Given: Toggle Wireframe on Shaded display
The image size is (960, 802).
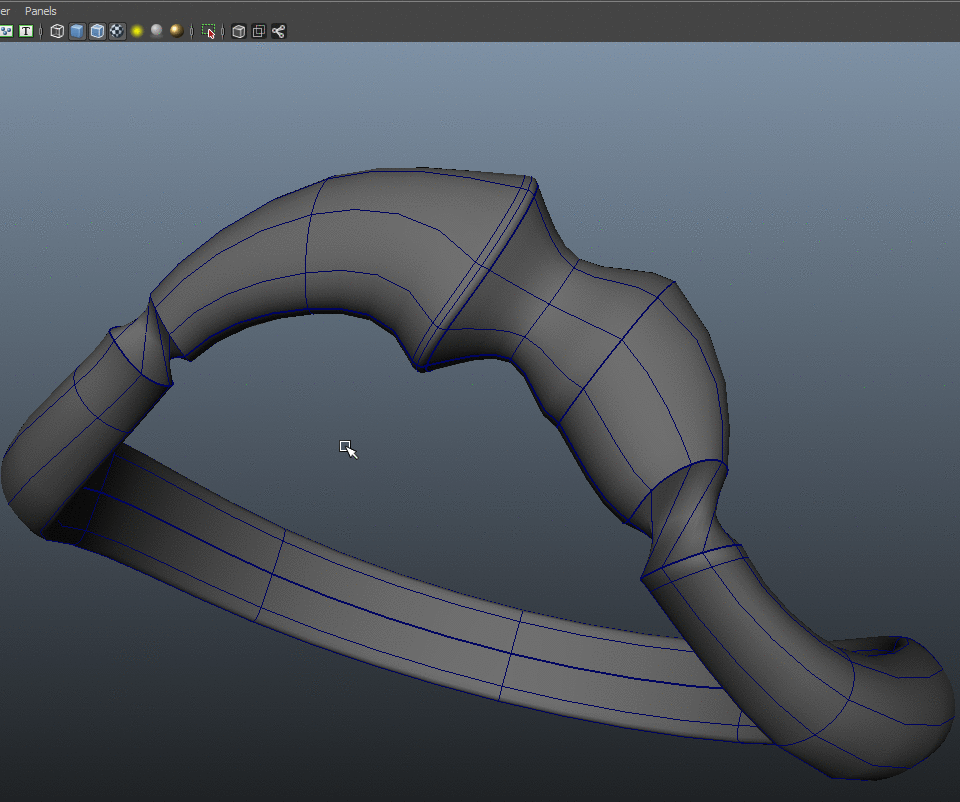Looking at the screenshot, I should 97,31.
